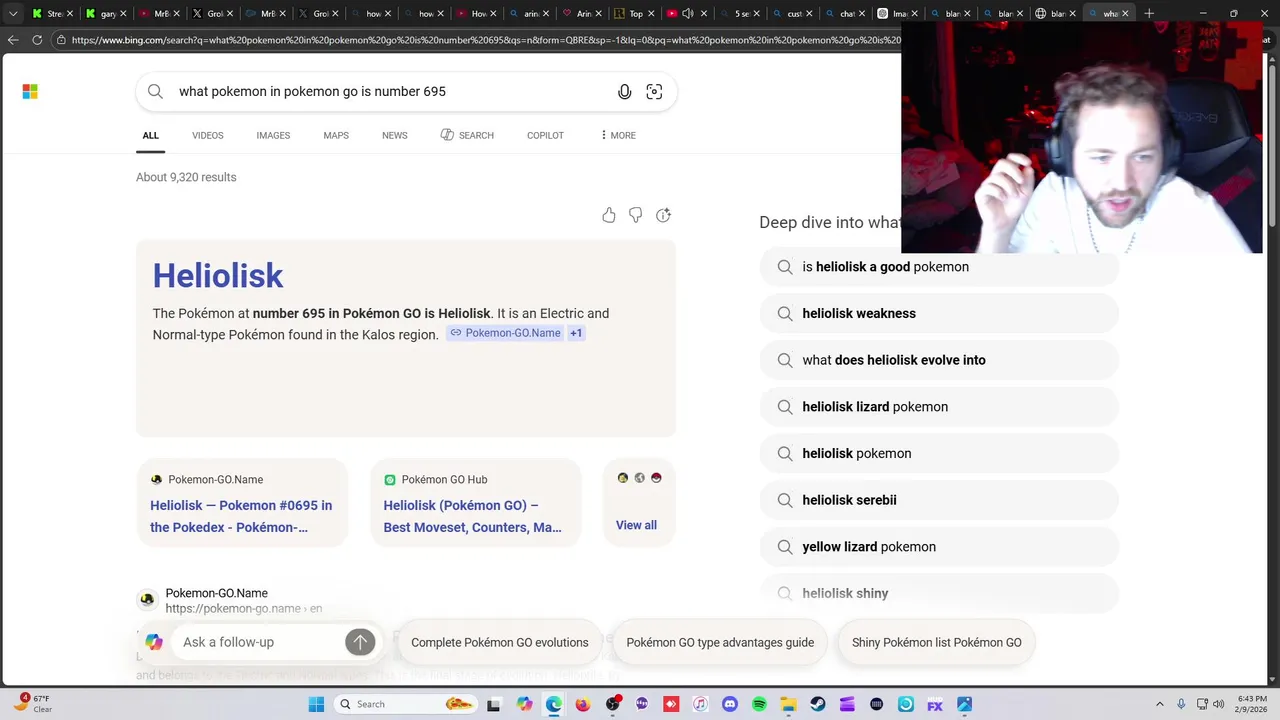Open the tab search dropdown arrow

(x=13, y=14)
